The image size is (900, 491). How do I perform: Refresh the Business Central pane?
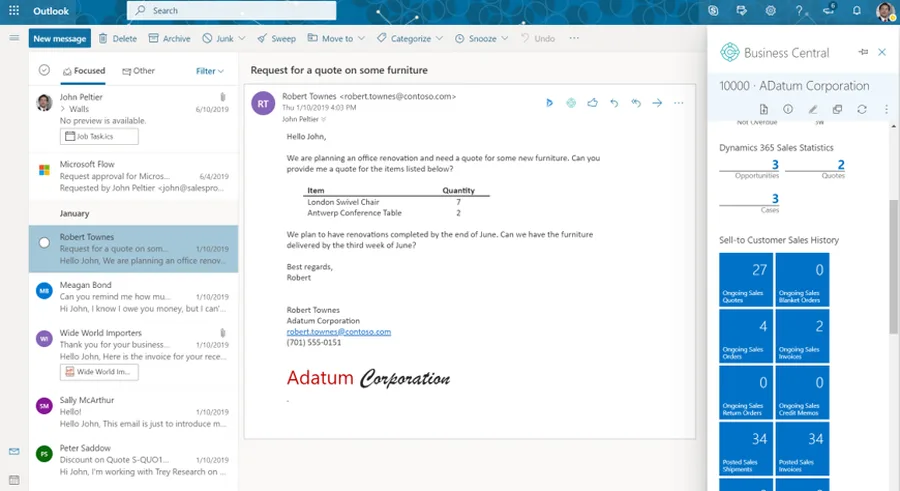[x=862, y=109]
